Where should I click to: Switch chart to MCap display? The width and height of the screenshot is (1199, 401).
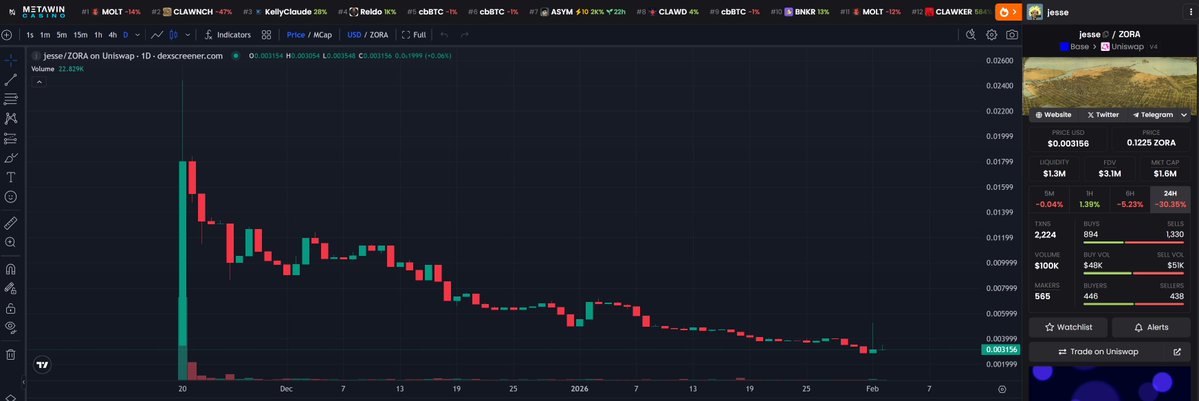pos(323,35)
